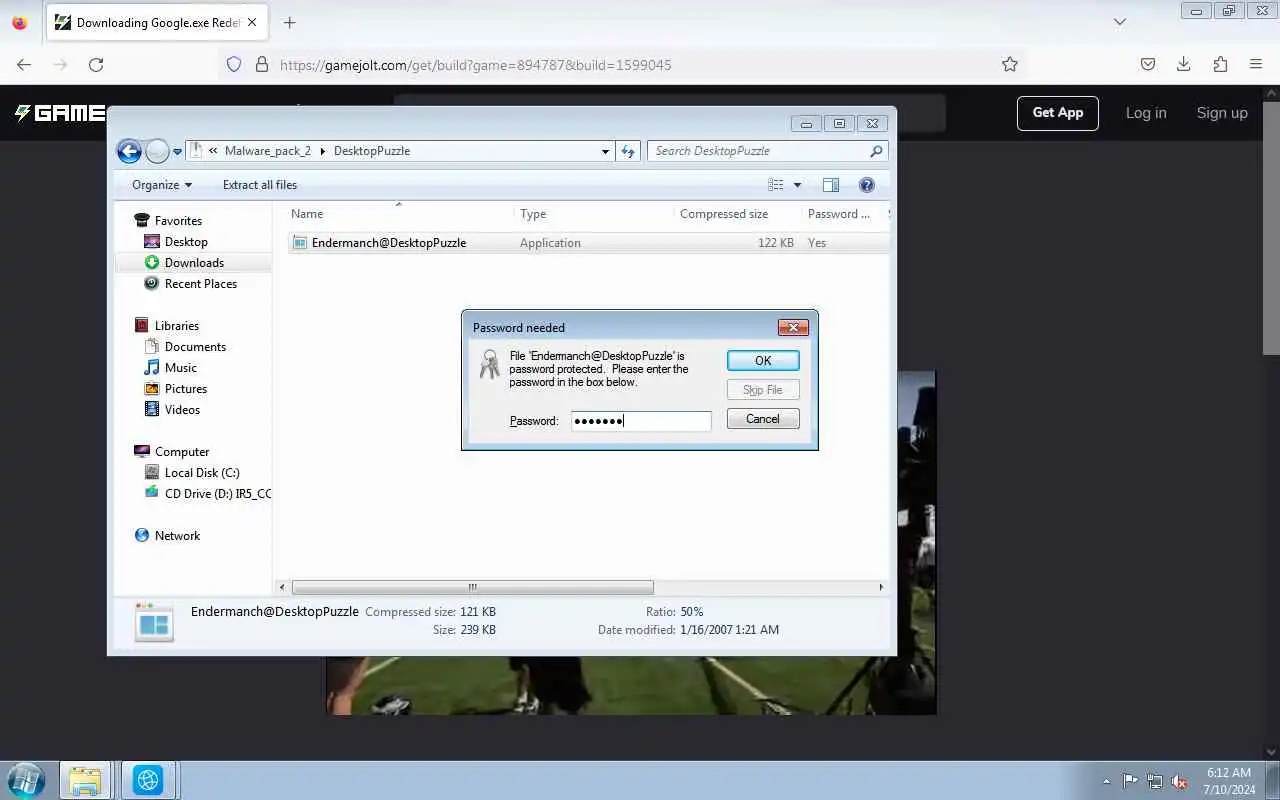The height and width of the screenshot is (800, 1280).
Task: Select Network in the navigation pane
Action: (x=177, y=536)
